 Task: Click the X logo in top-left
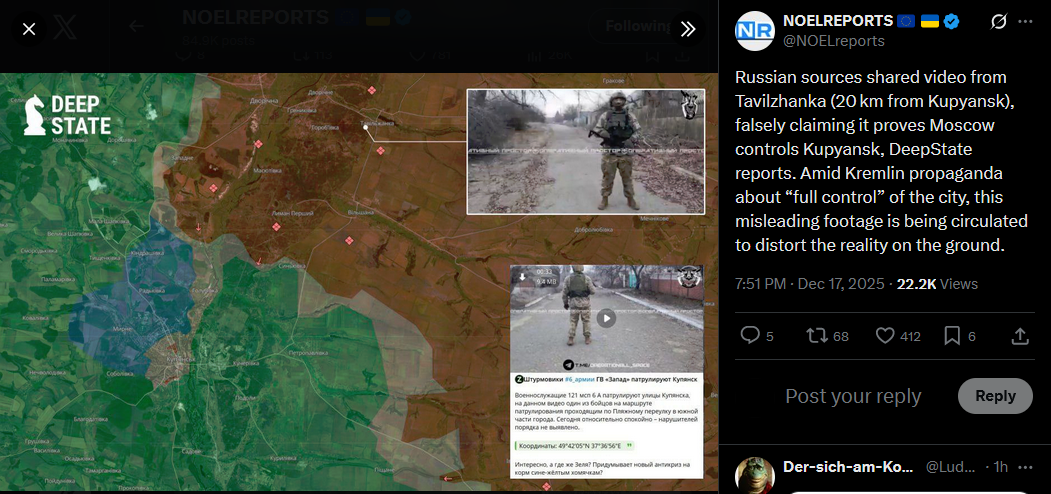(65, 27)
